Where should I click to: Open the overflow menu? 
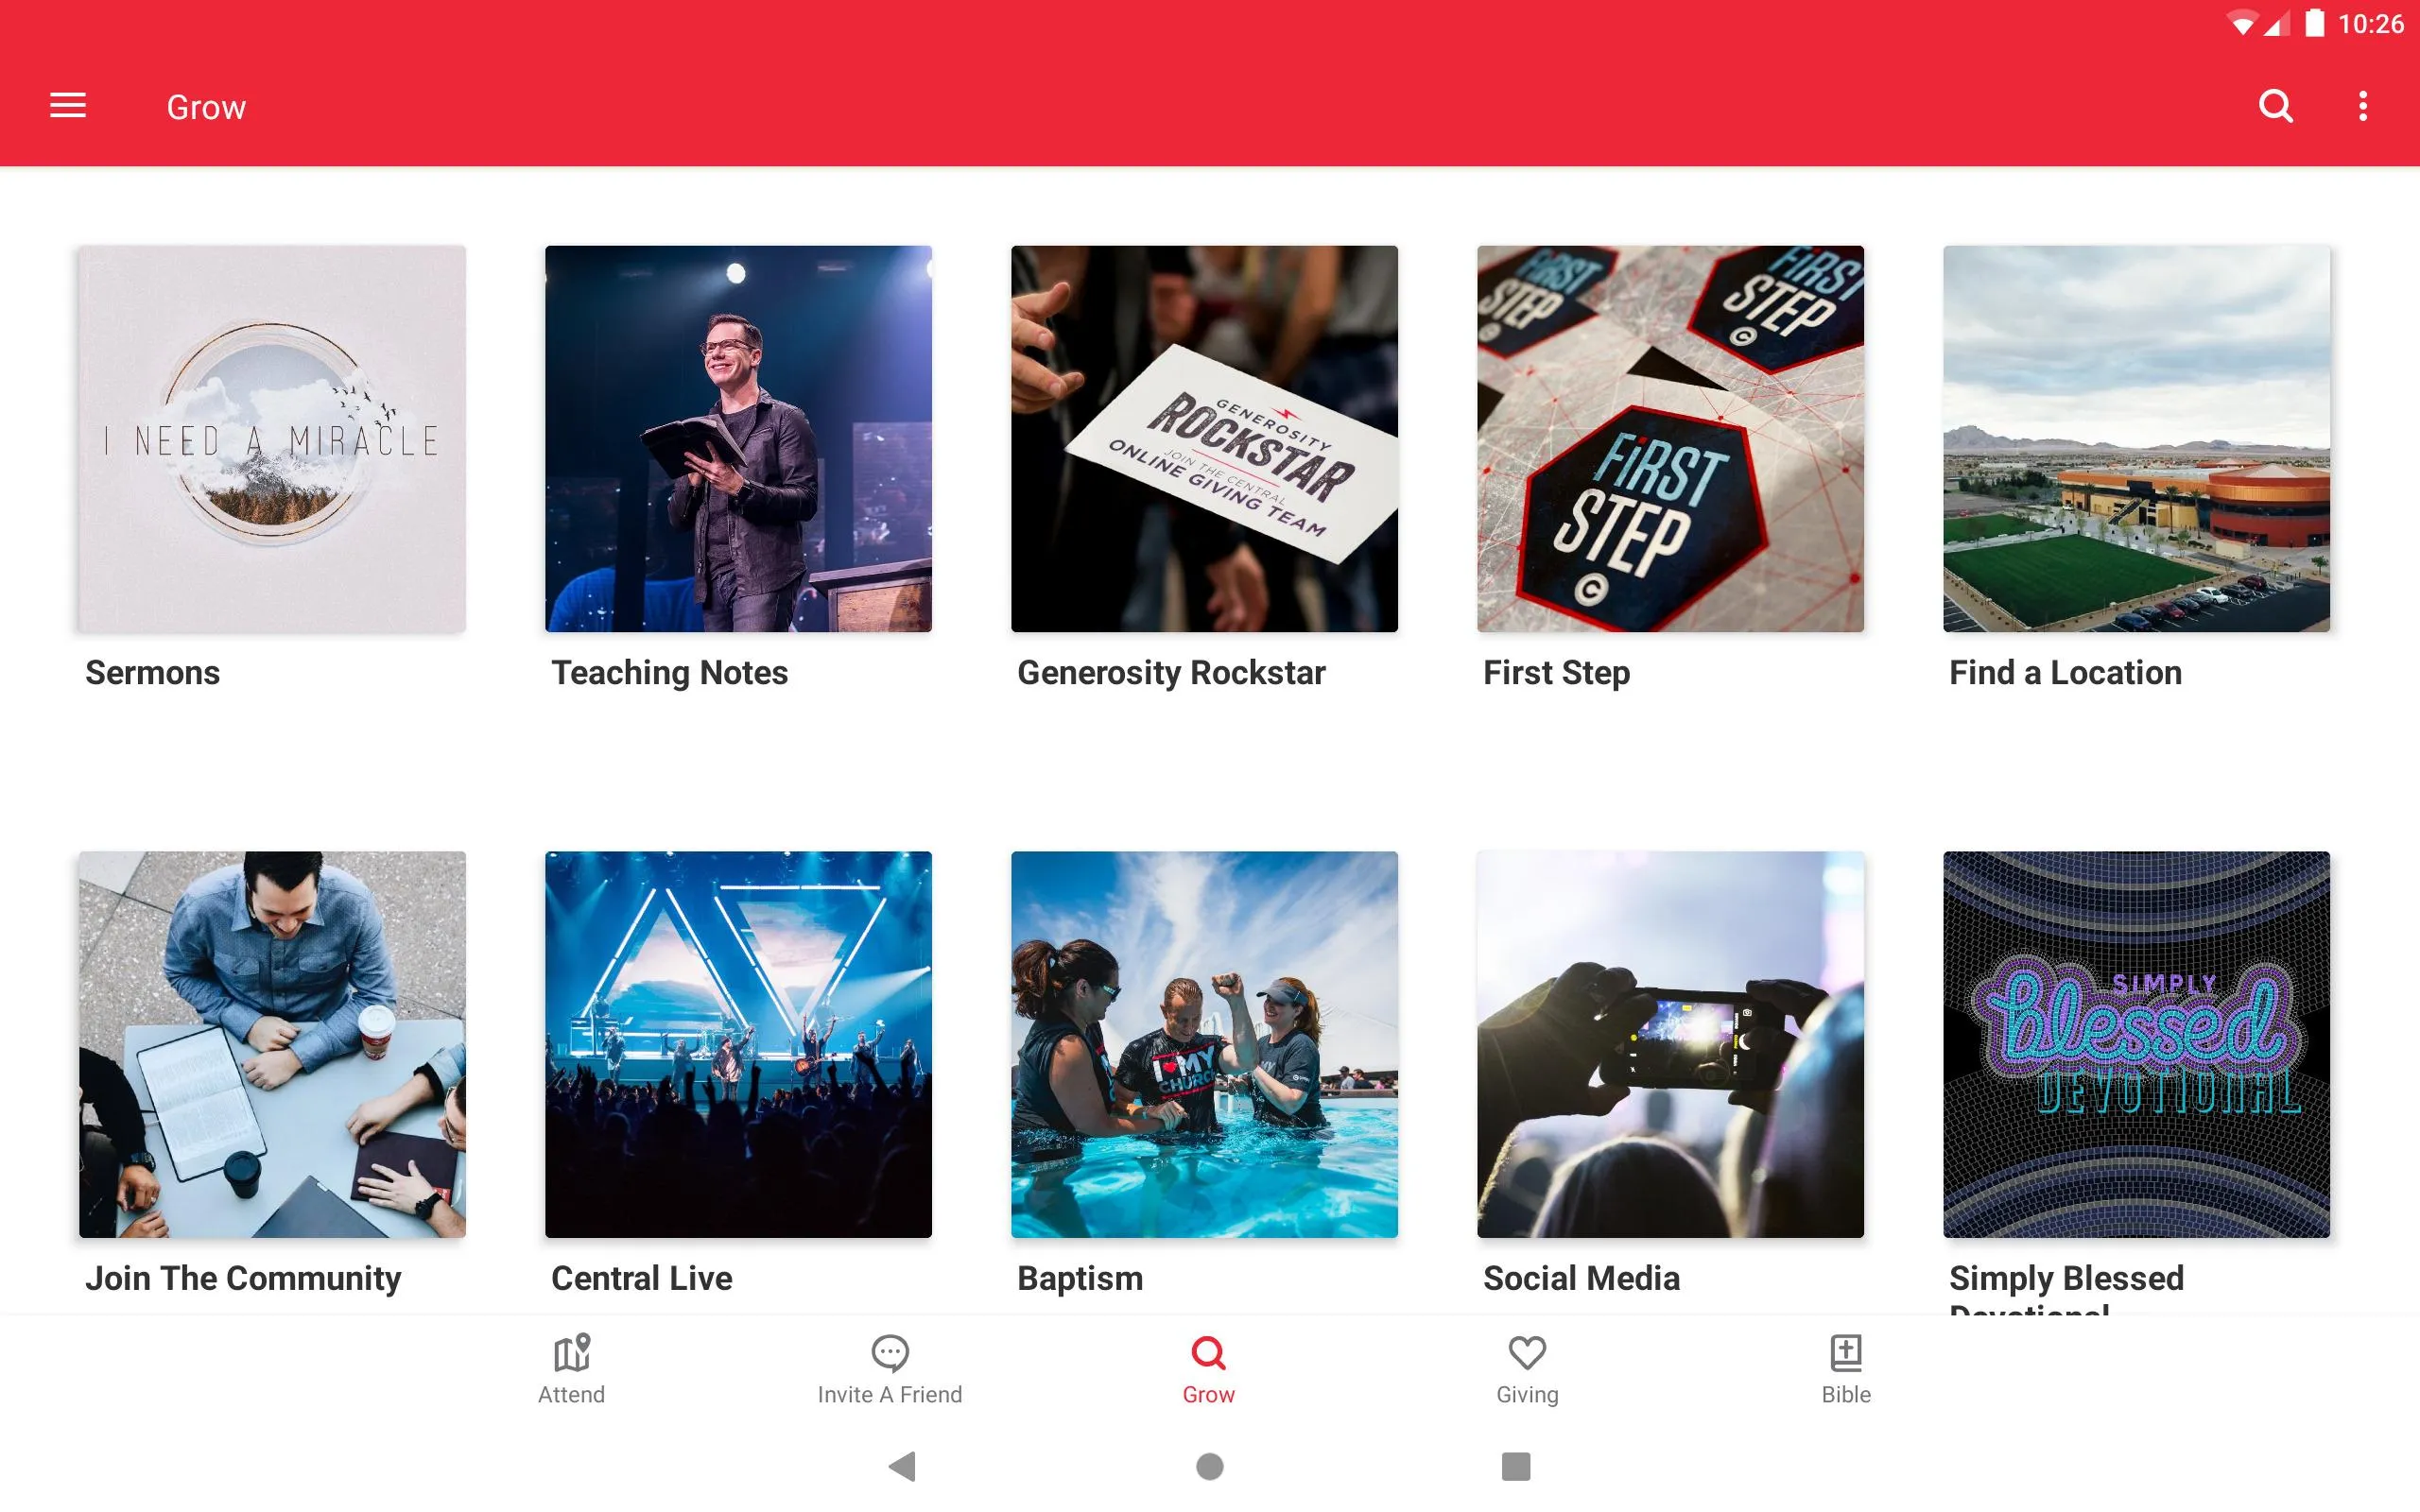[2362, 105]
